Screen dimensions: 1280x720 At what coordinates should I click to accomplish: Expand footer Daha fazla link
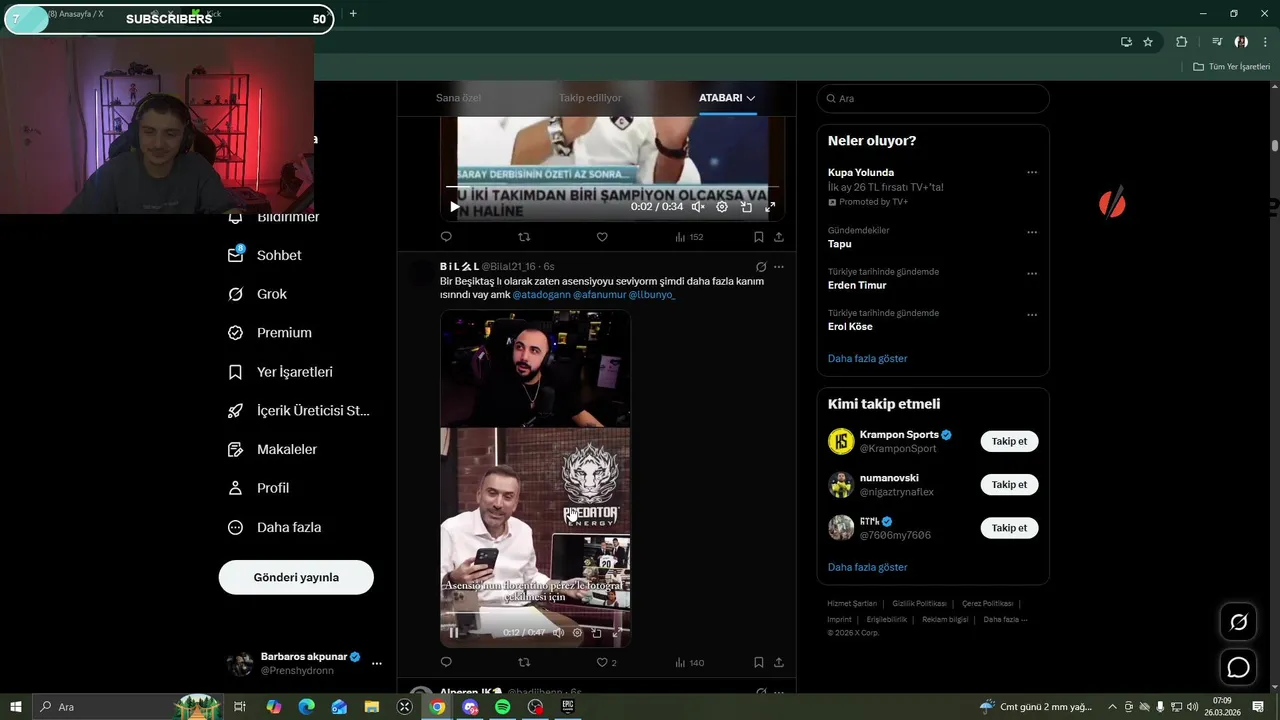pos(1005,619)
